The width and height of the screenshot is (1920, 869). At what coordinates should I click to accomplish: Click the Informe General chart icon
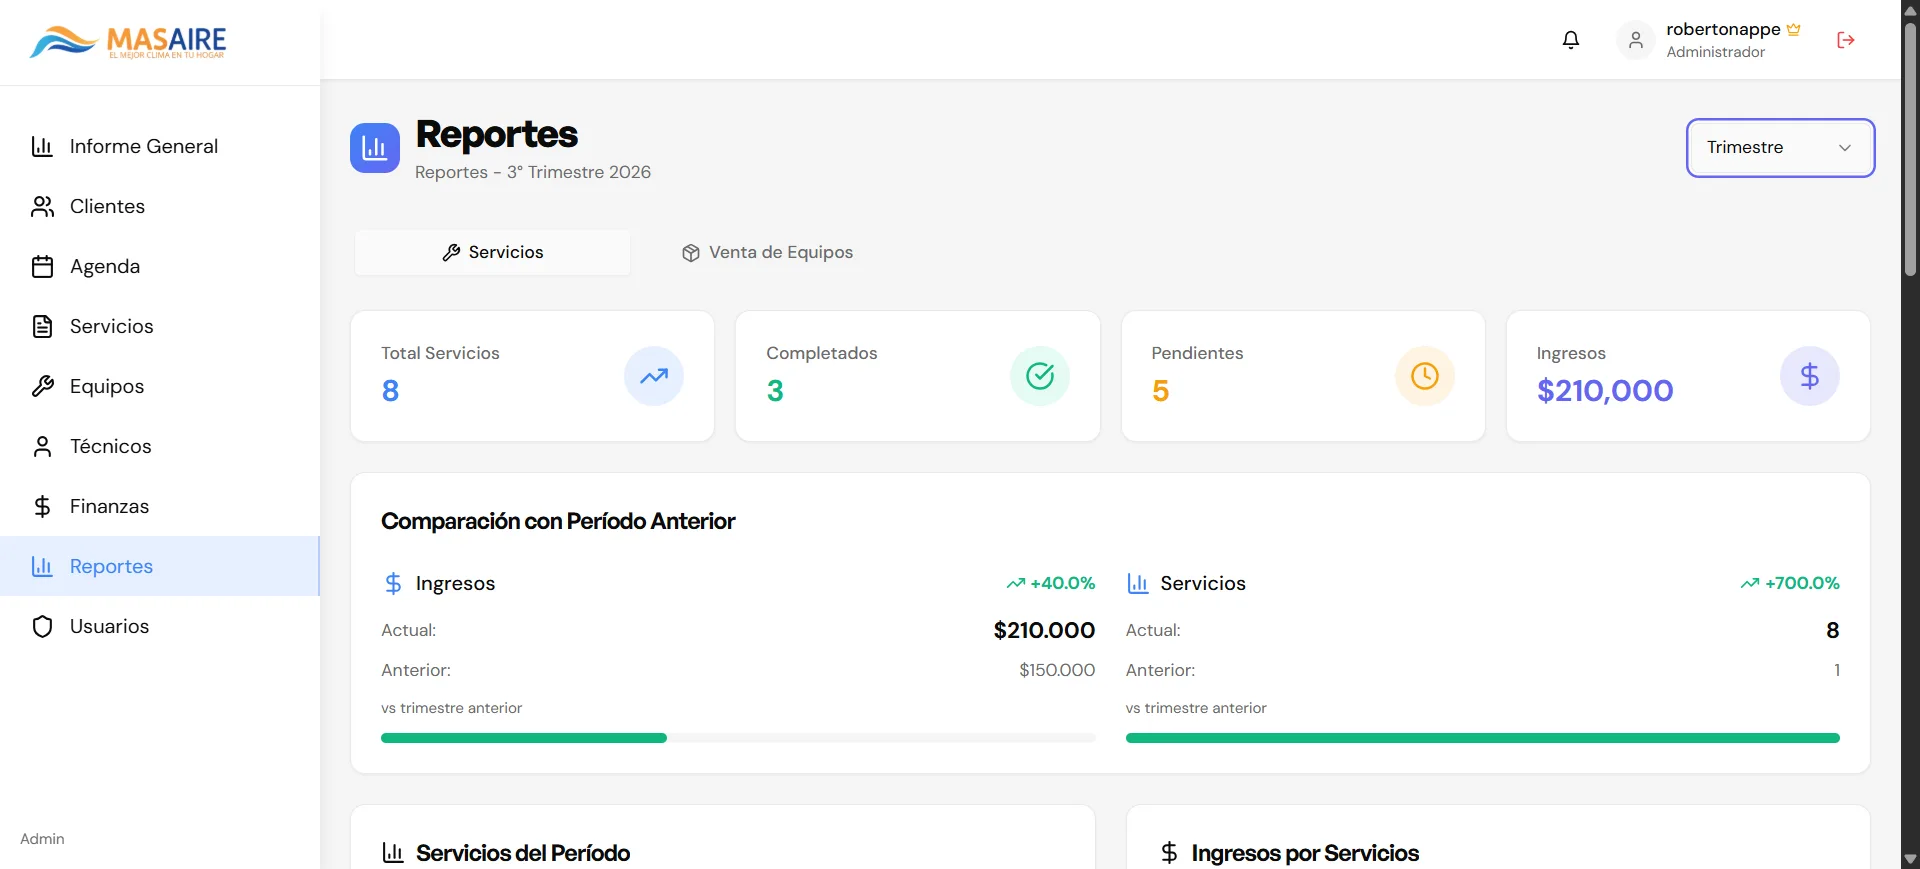point(42,147)
